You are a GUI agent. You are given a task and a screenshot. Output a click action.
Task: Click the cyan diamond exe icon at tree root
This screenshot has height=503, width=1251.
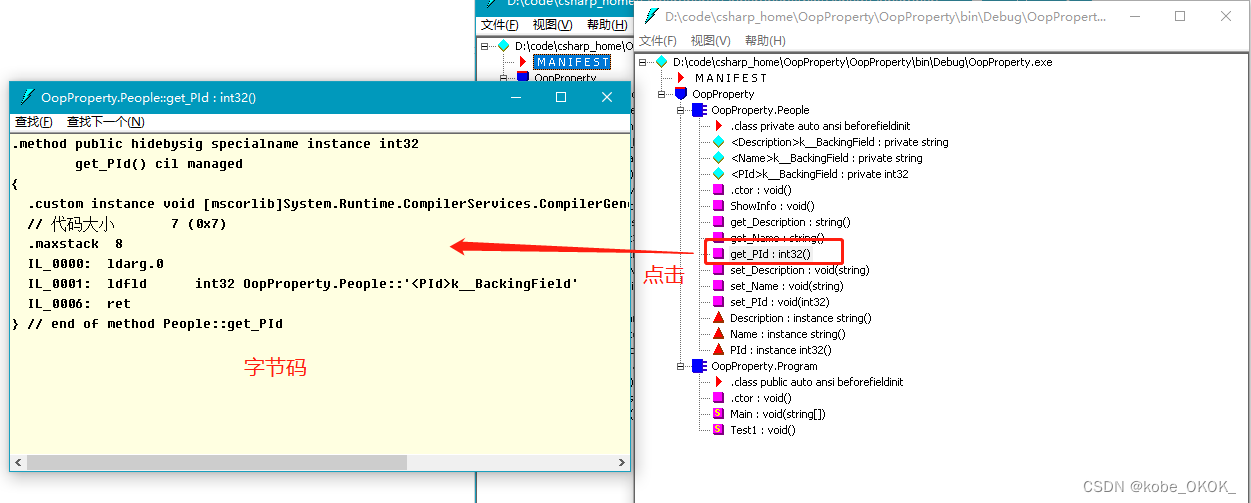tap(661, 62)
